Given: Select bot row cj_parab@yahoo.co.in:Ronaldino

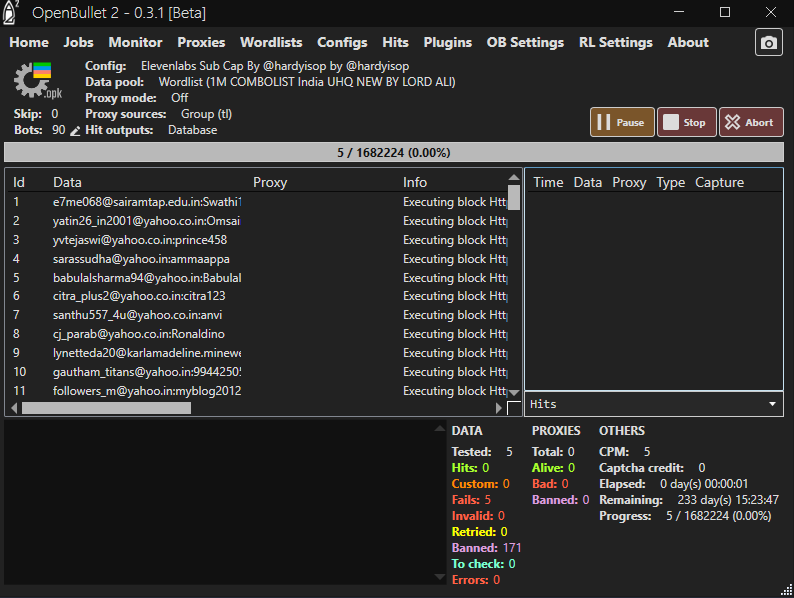Looking at the screenshot, I should point(260,334).
